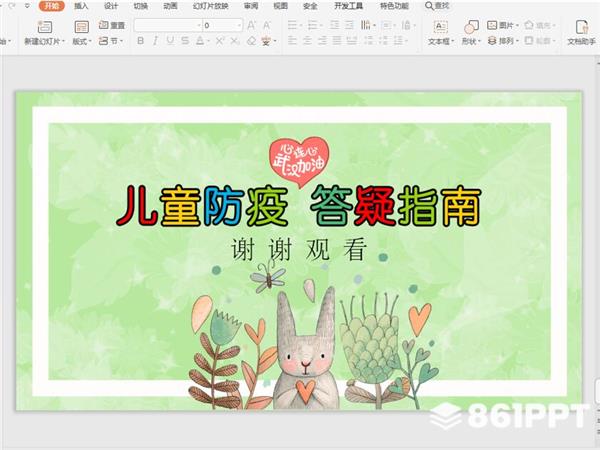Click the decrease font size icon
Viewport: 600px width, 450px height.
point(267,25)
